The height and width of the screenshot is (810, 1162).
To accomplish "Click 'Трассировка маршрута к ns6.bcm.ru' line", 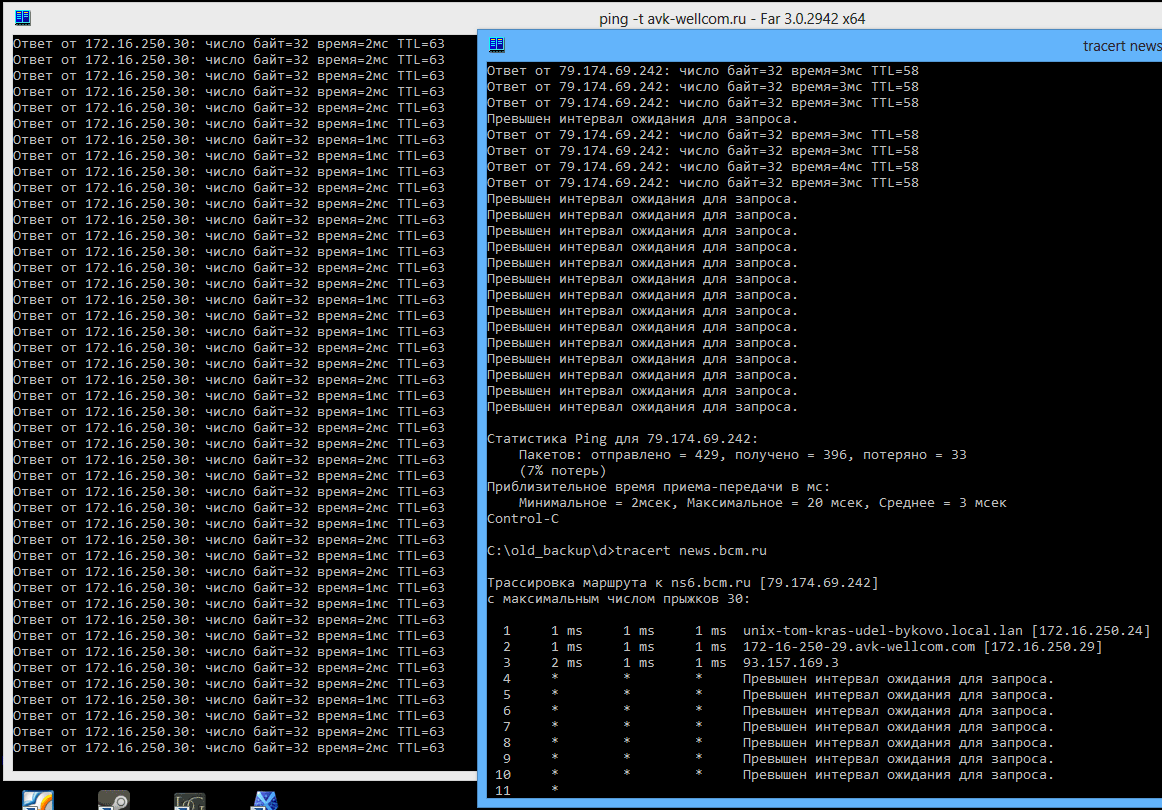I will pos(683,582).
